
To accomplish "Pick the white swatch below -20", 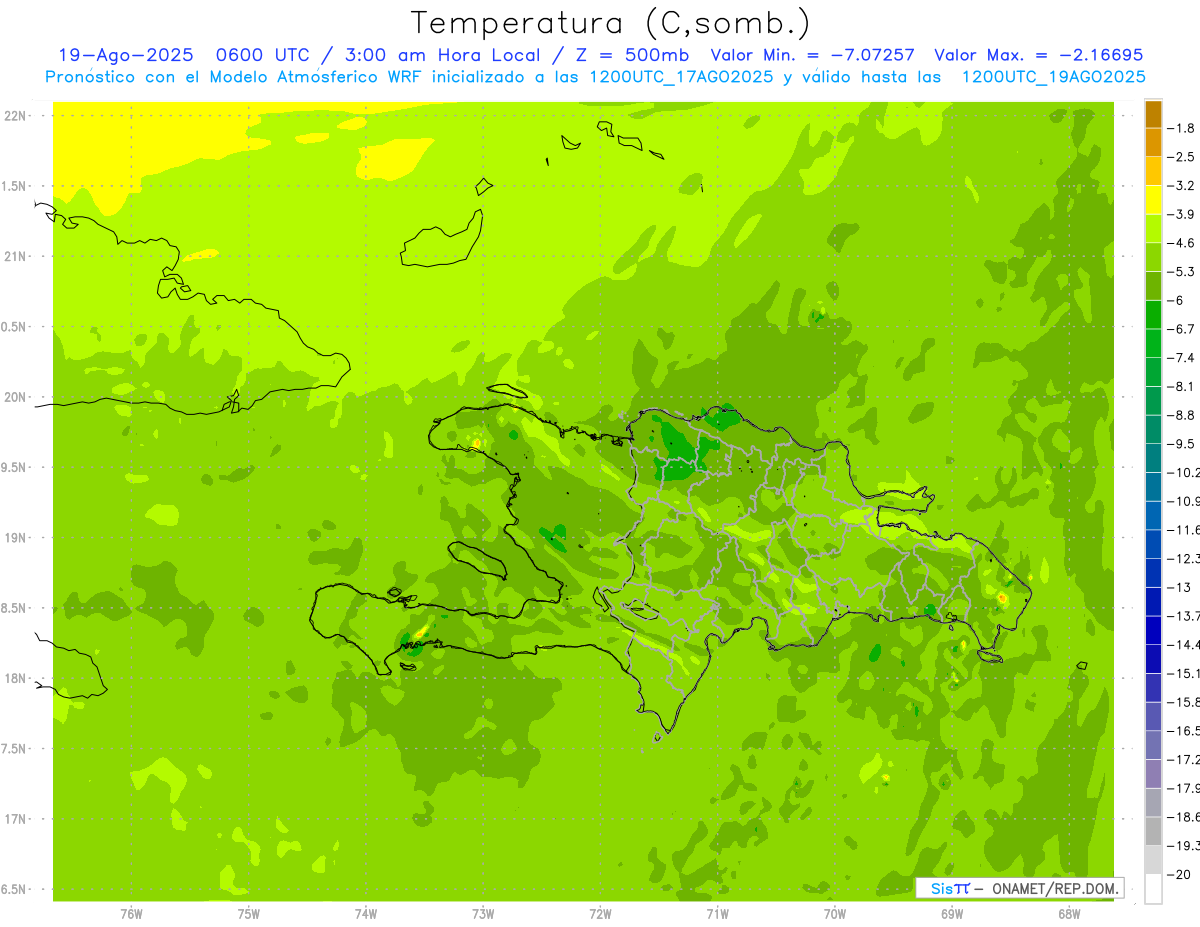I will click(1153, 889).
